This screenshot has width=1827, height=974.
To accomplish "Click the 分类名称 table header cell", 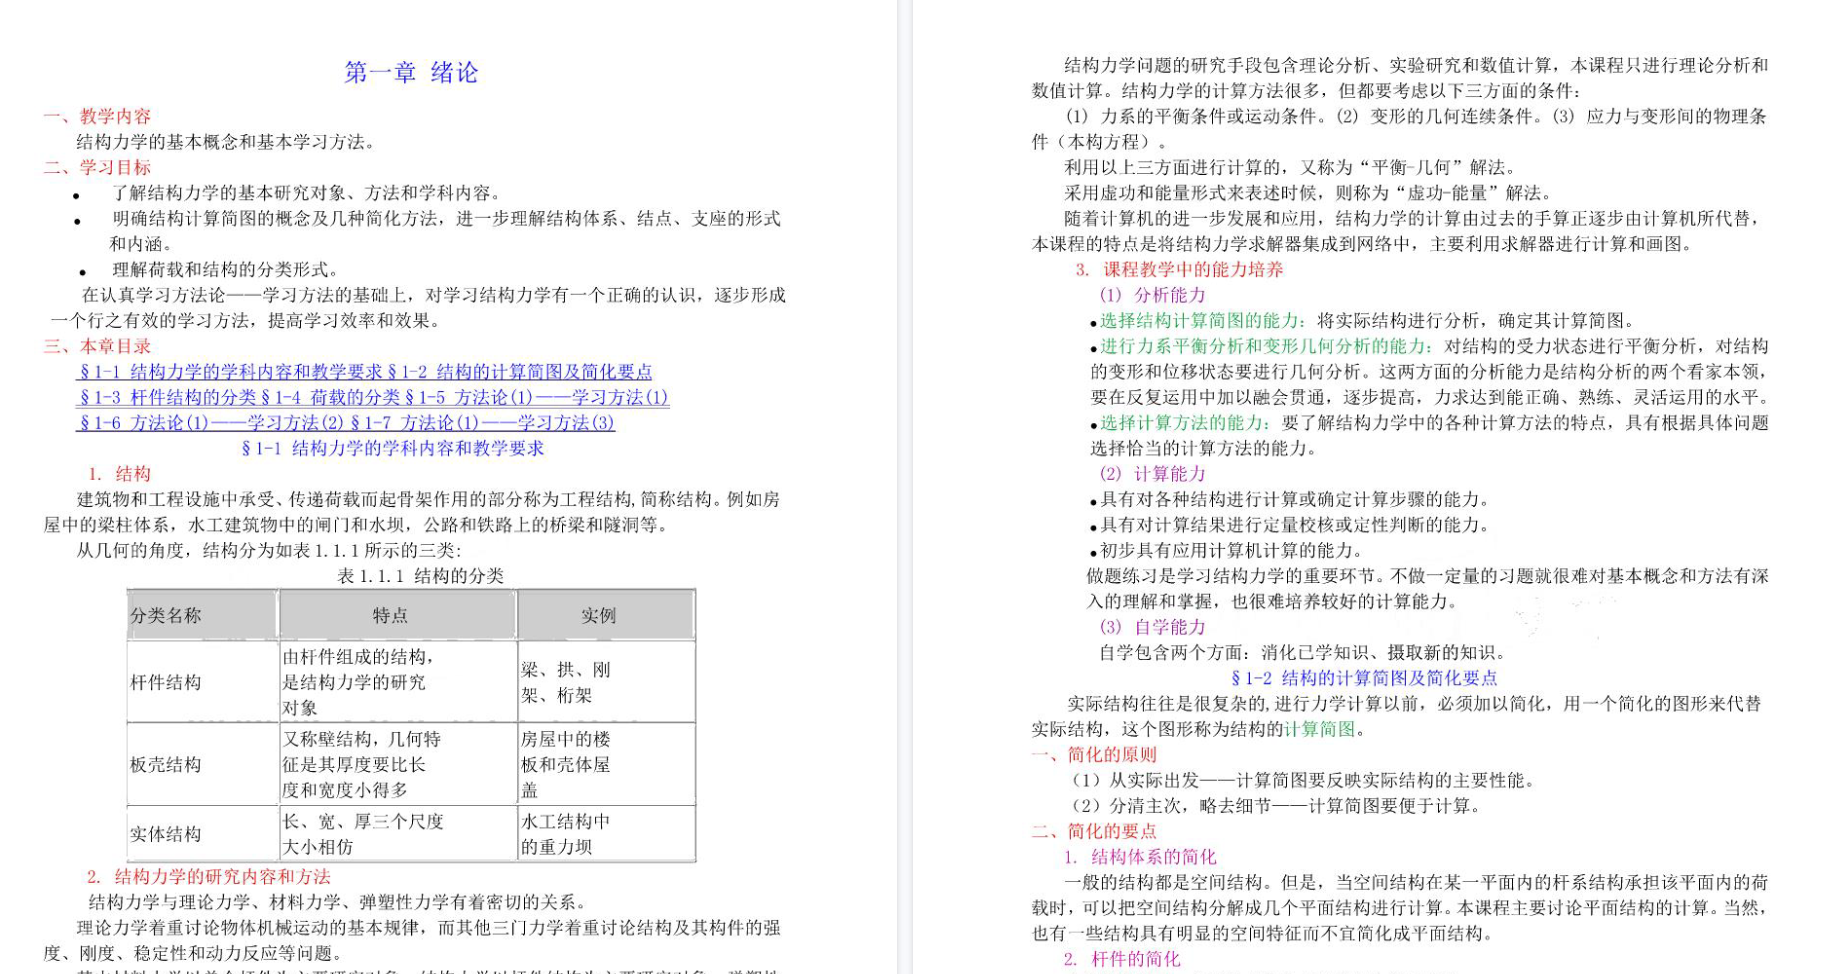I will coord(166,616).
